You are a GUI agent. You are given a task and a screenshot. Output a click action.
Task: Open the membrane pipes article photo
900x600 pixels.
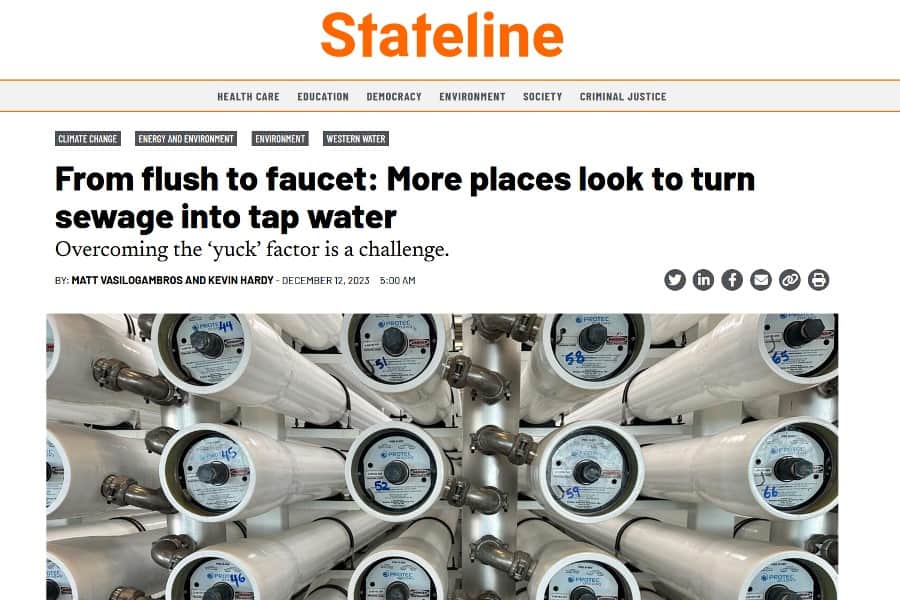(x=442, y=456)
